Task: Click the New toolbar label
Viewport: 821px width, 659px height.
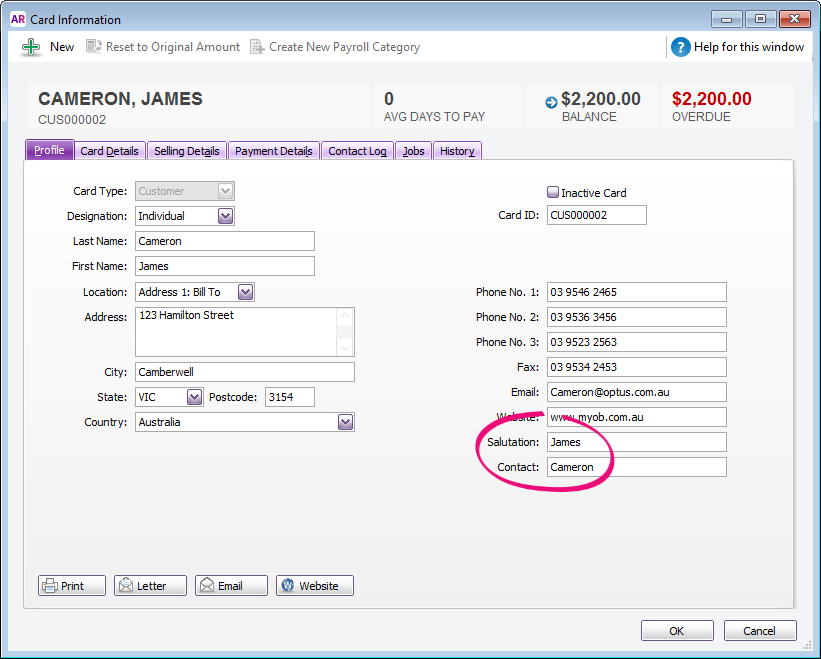Action: 62,47
